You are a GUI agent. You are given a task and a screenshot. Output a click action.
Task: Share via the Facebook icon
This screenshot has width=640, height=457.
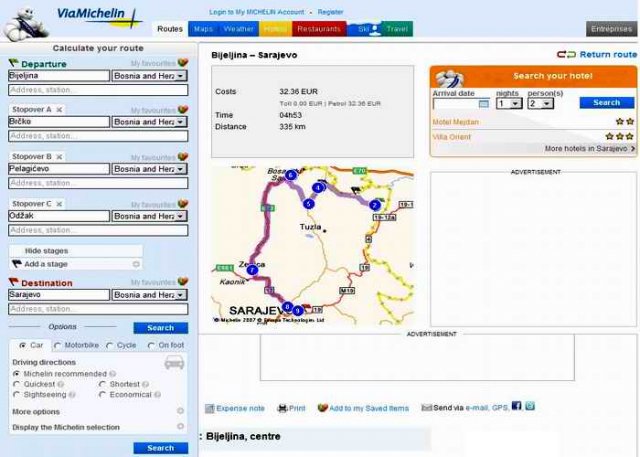pos(516,406)
